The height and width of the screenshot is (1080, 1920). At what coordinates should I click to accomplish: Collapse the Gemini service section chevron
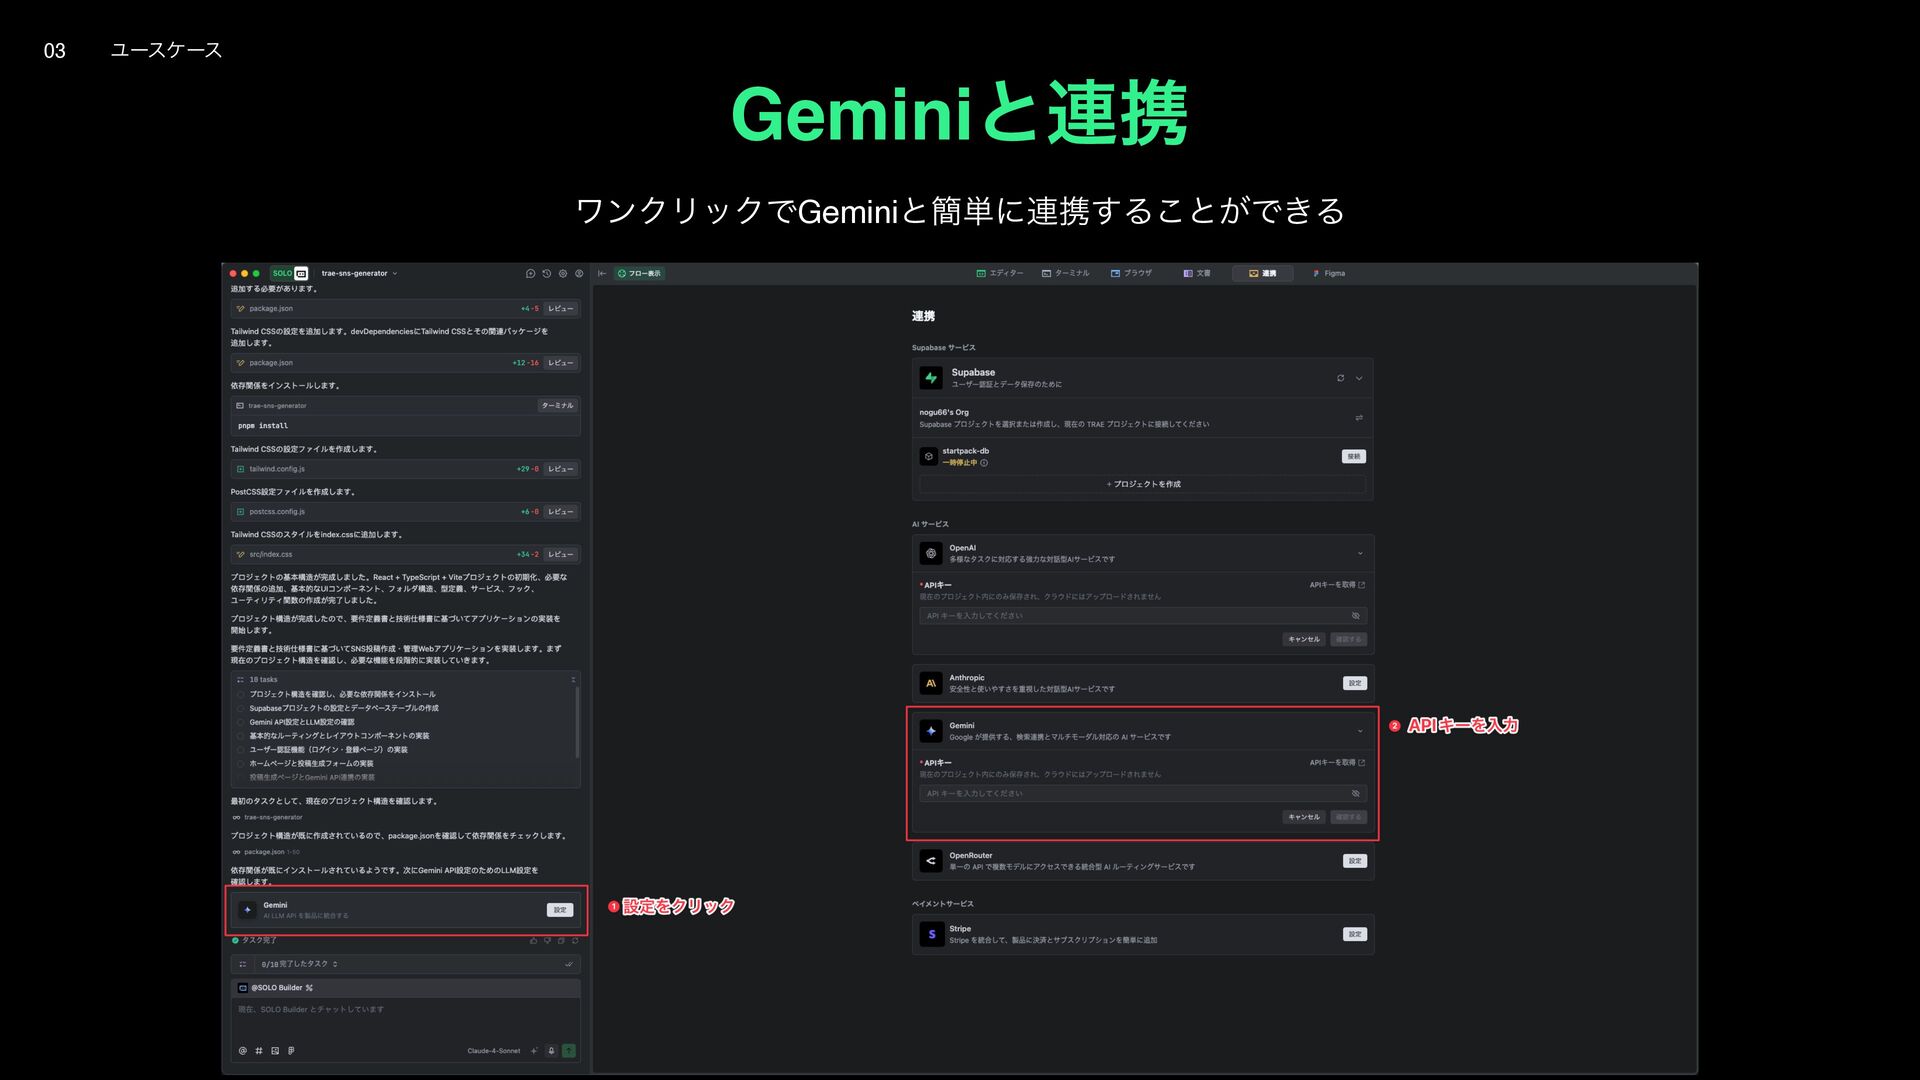coord(1360,731)
